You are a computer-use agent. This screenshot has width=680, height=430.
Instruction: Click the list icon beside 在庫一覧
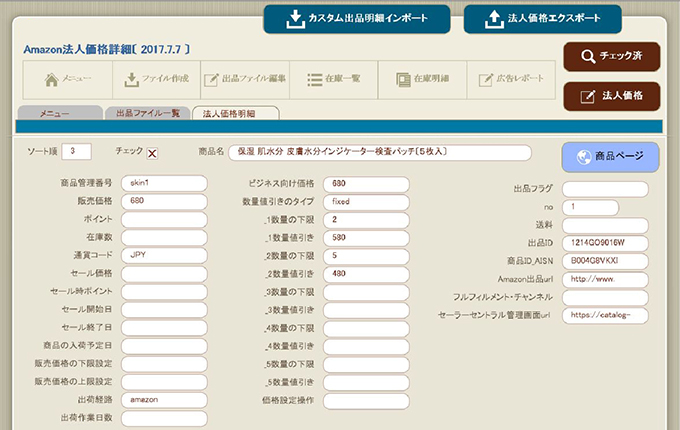pyautogui.click(x=314, y=79)
